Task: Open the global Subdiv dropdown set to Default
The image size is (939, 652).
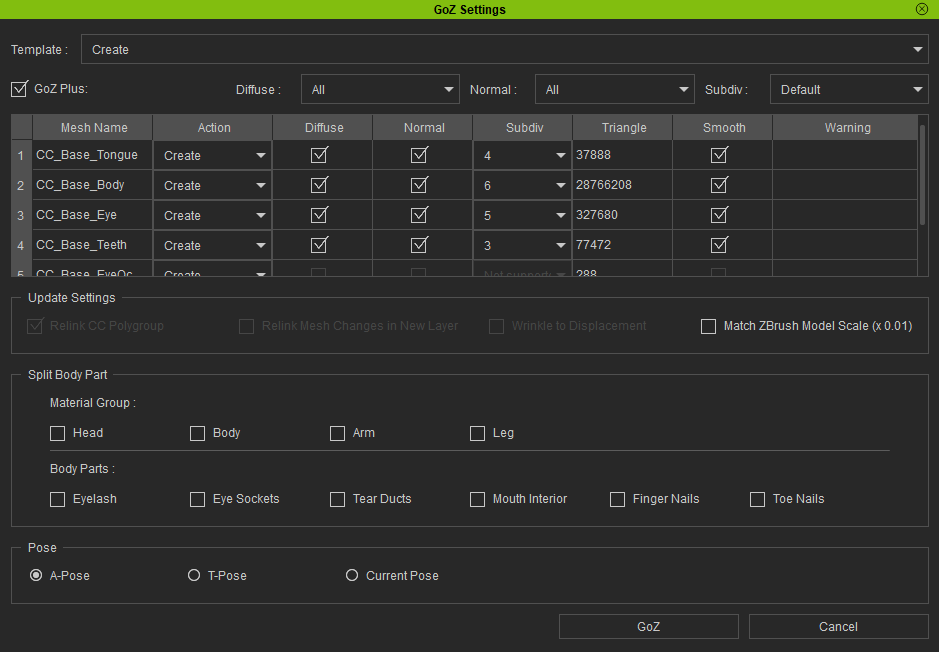Action: tap(849, 89)
